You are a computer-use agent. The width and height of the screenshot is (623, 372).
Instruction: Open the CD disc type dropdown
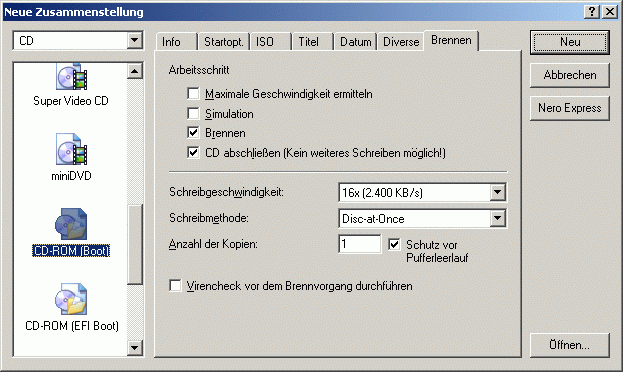(135, 40)
